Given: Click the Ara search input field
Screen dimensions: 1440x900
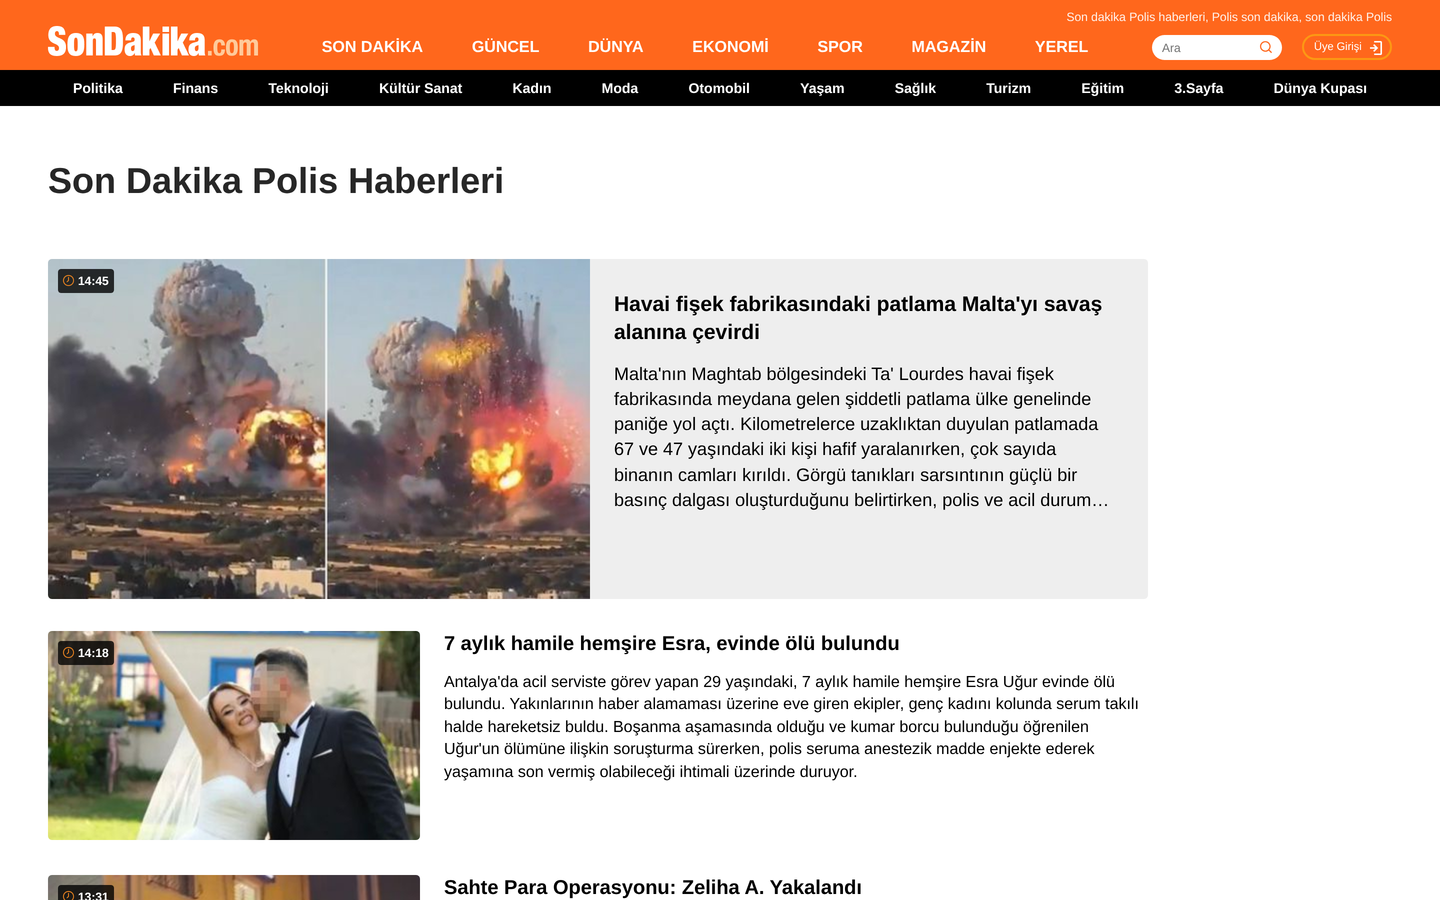Looking at the screenshot, I should [1205, 47].
